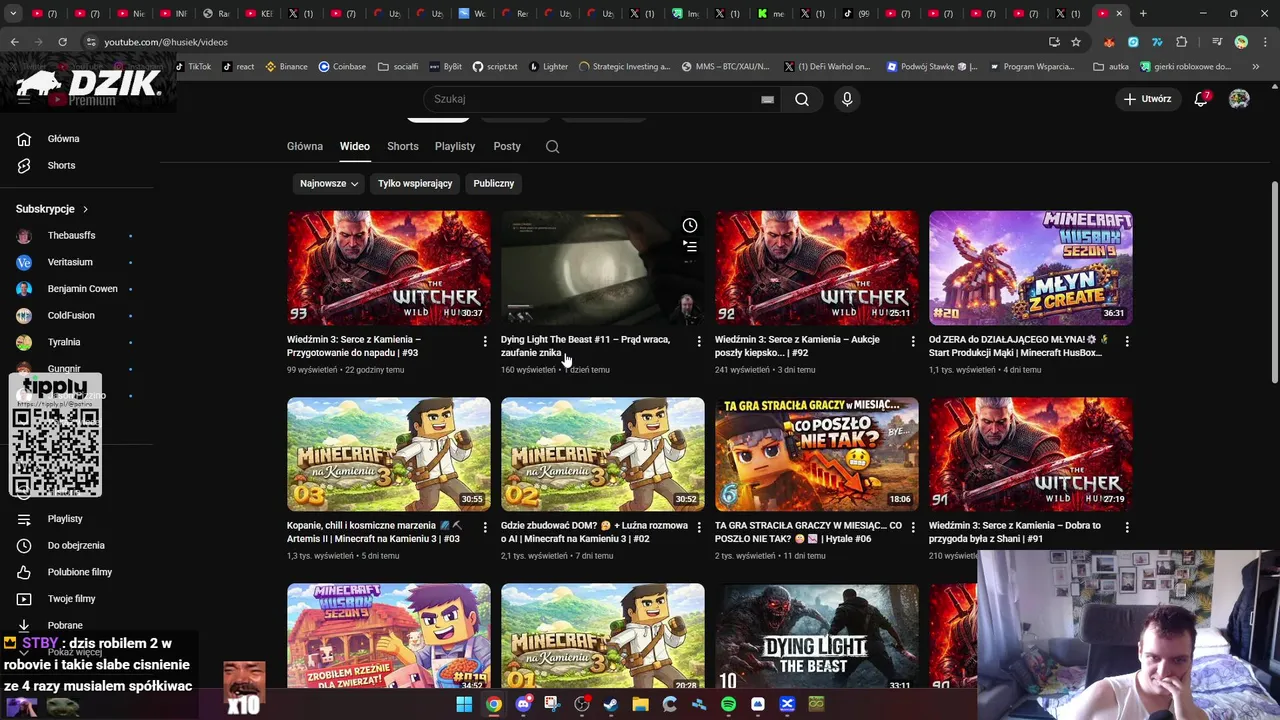Play the CO POSZŁO NIE TAK Hytale thumbnail
1280x720 pixels.
817,454
